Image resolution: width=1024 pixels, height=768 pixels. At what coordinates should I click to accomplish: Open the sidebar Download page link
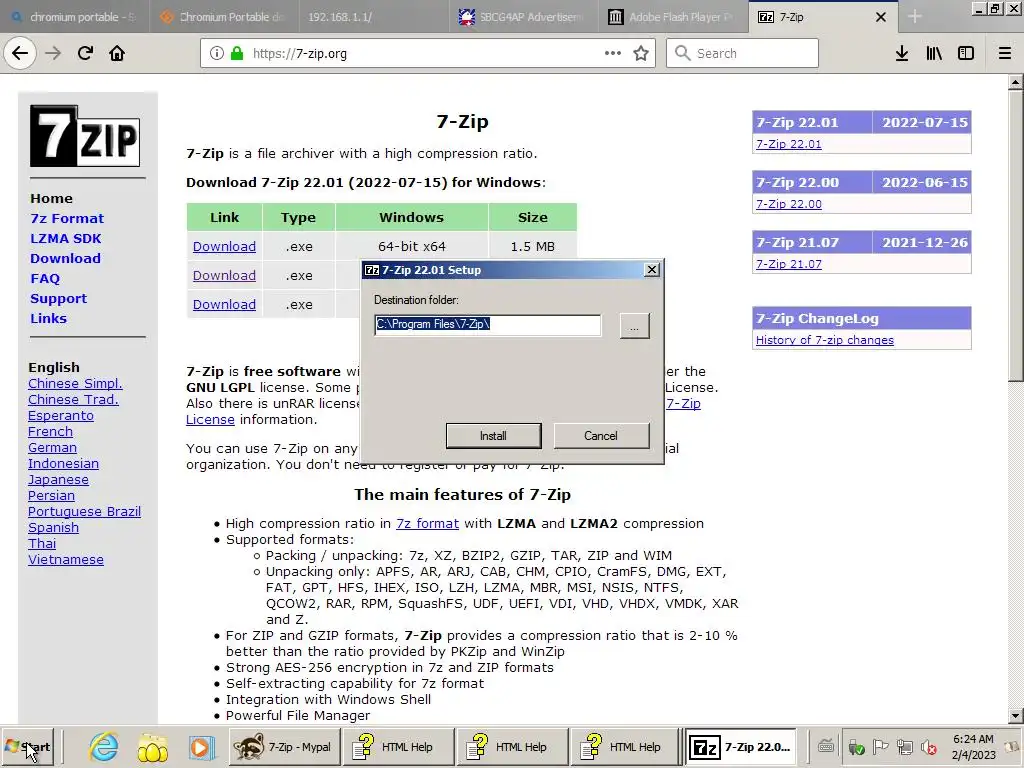click(65, 258)
